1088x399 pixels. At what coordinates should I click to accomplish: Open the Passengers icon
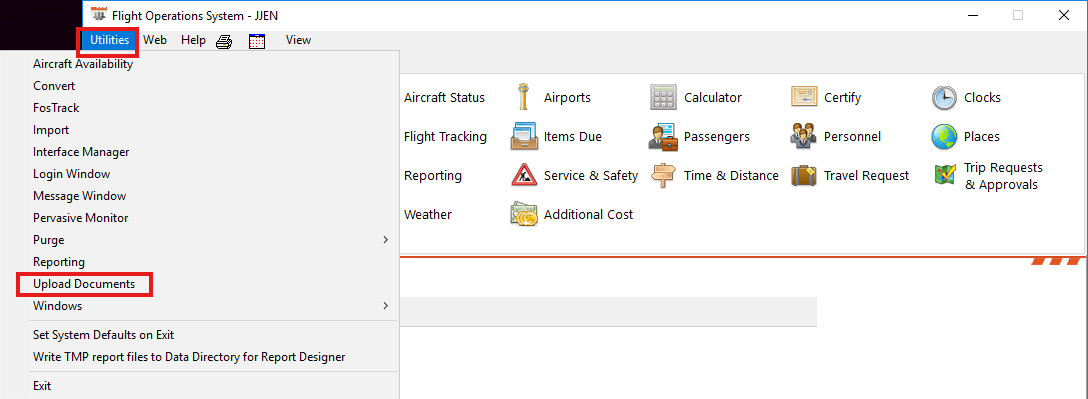click(663, 136)
